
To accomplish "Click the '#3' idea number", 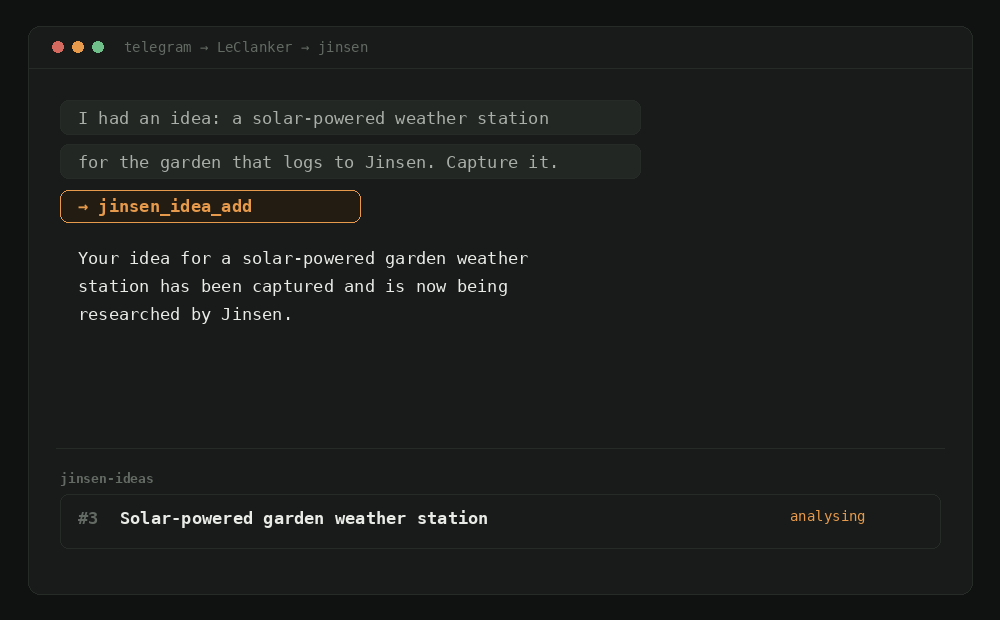I will tap(88, 519).
